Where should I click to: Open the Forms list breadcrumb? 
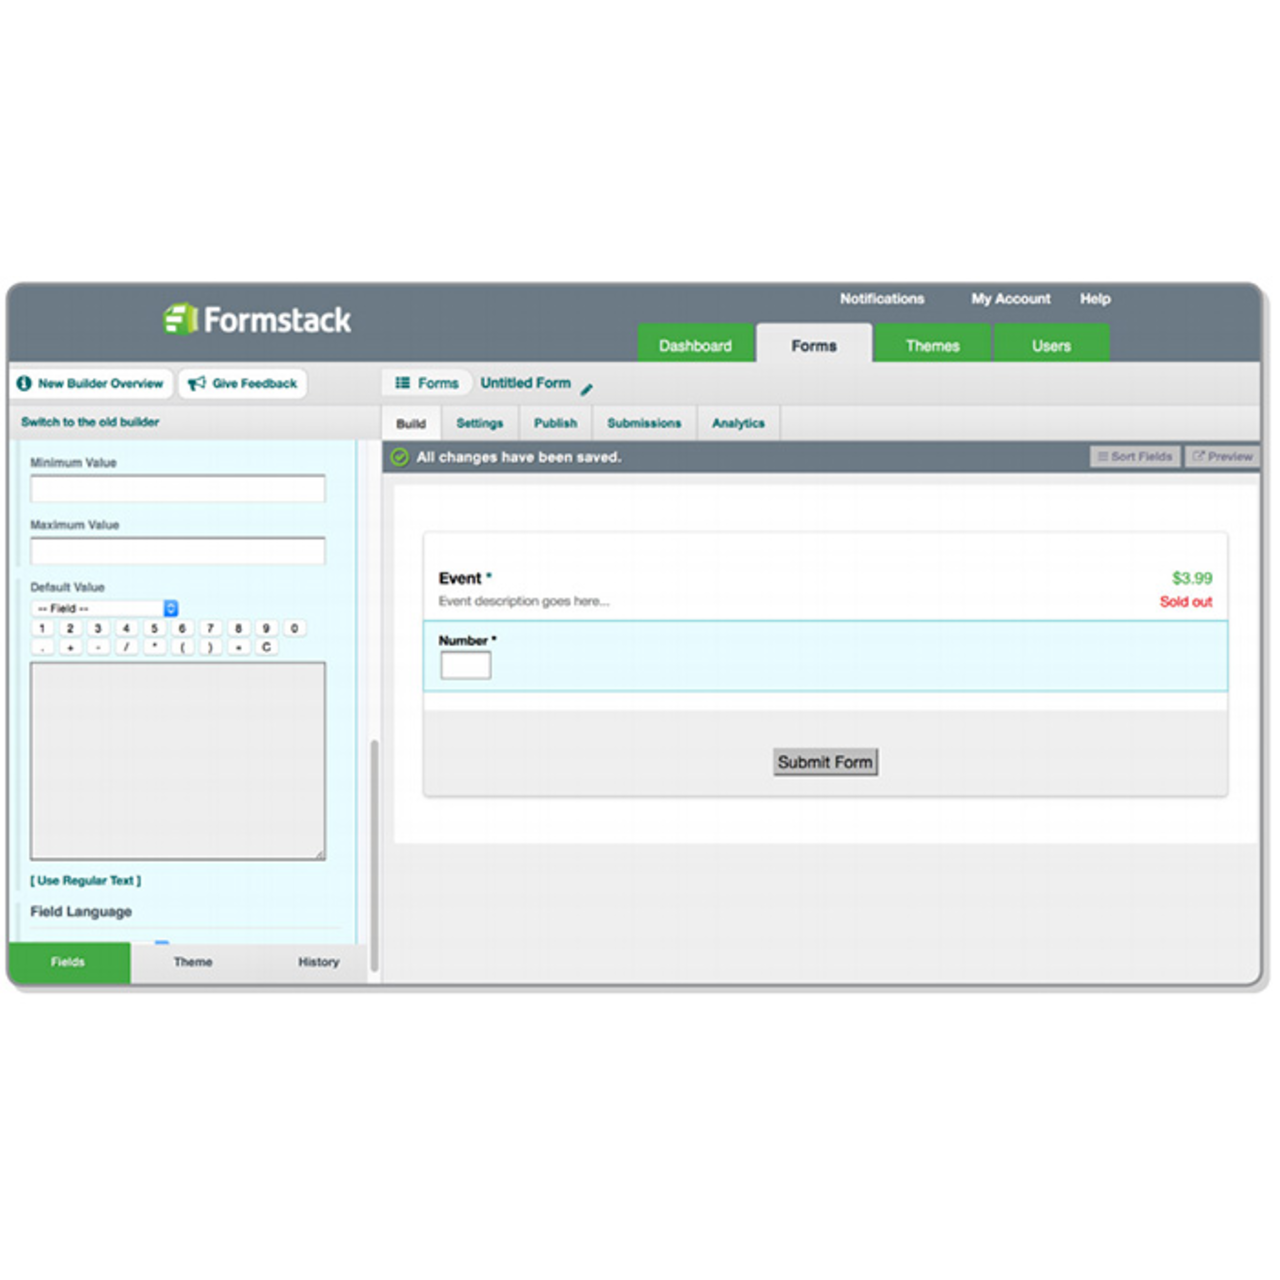[427, 383]
